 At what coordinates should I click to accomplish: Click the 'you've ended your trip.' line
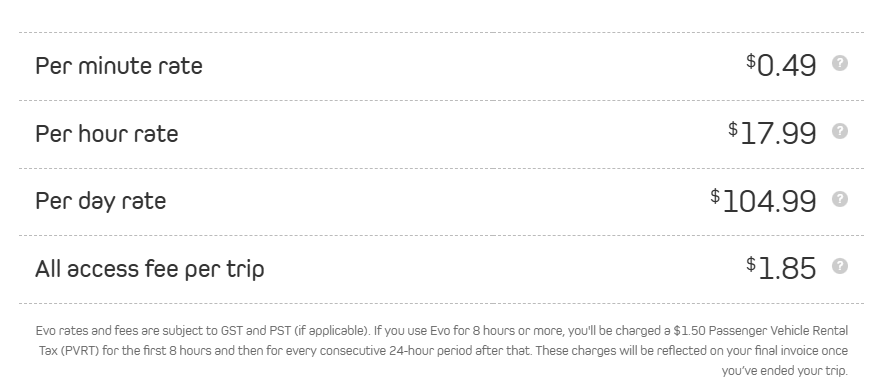[x=785, y=371]
